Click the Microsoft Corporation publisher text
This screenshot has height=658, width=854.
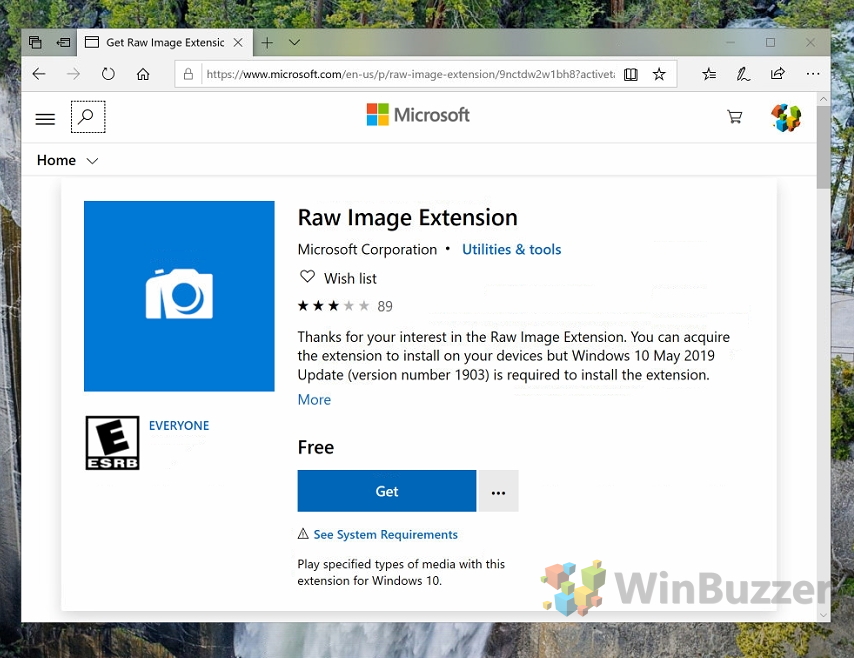tap(367, 249)
